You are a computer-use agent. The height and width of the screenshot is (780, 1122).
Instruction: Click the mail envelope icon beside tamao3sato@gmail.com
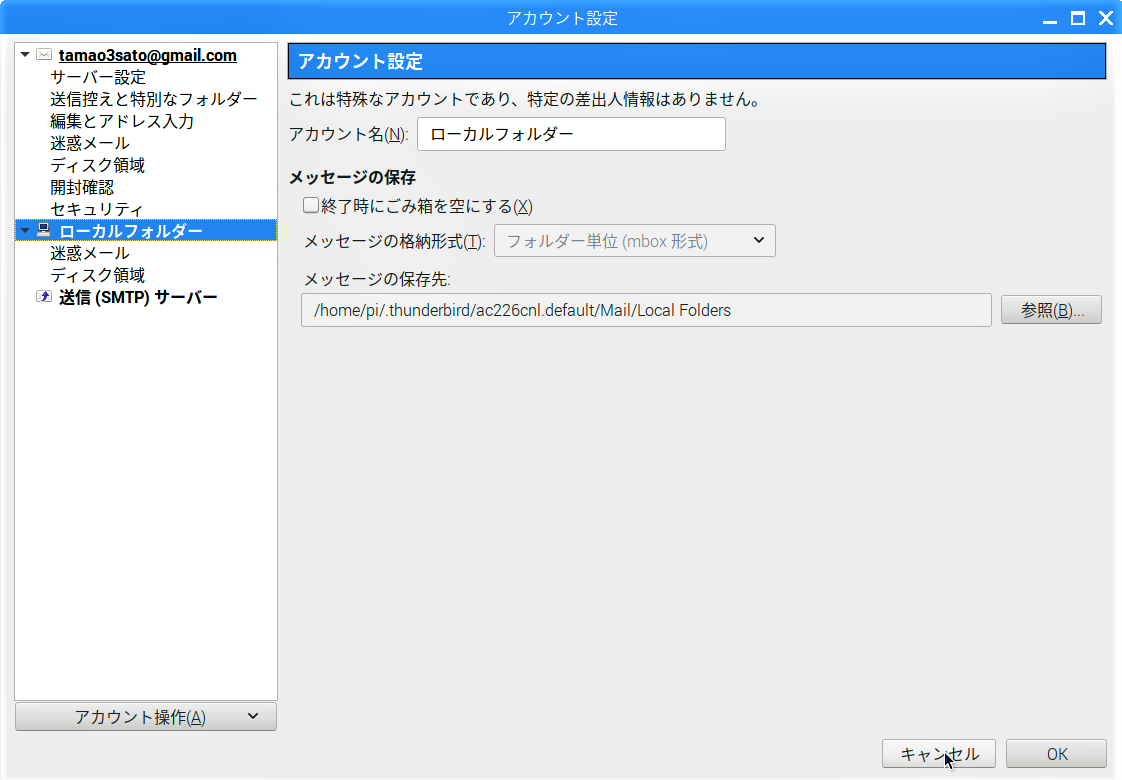(44, 55)
